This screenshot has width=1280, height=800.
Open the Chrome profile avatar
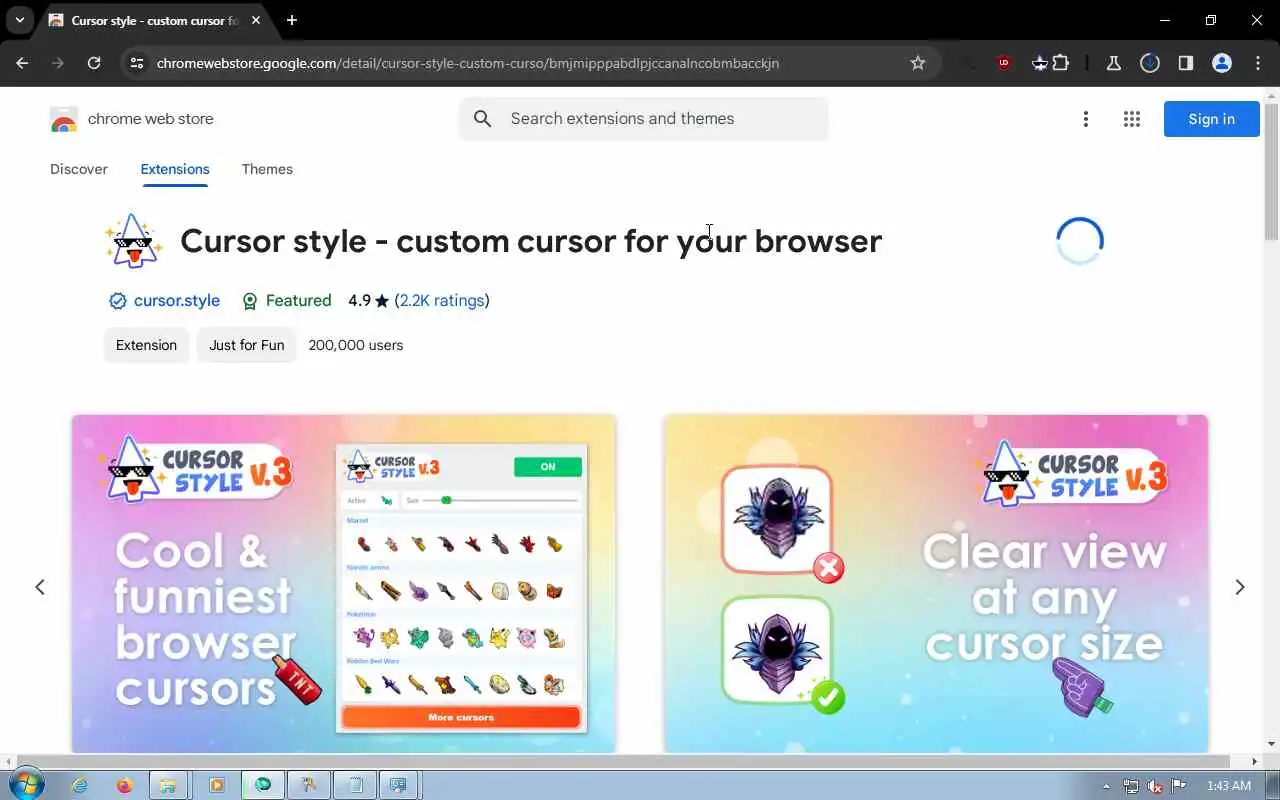[x=1222, y=63]
